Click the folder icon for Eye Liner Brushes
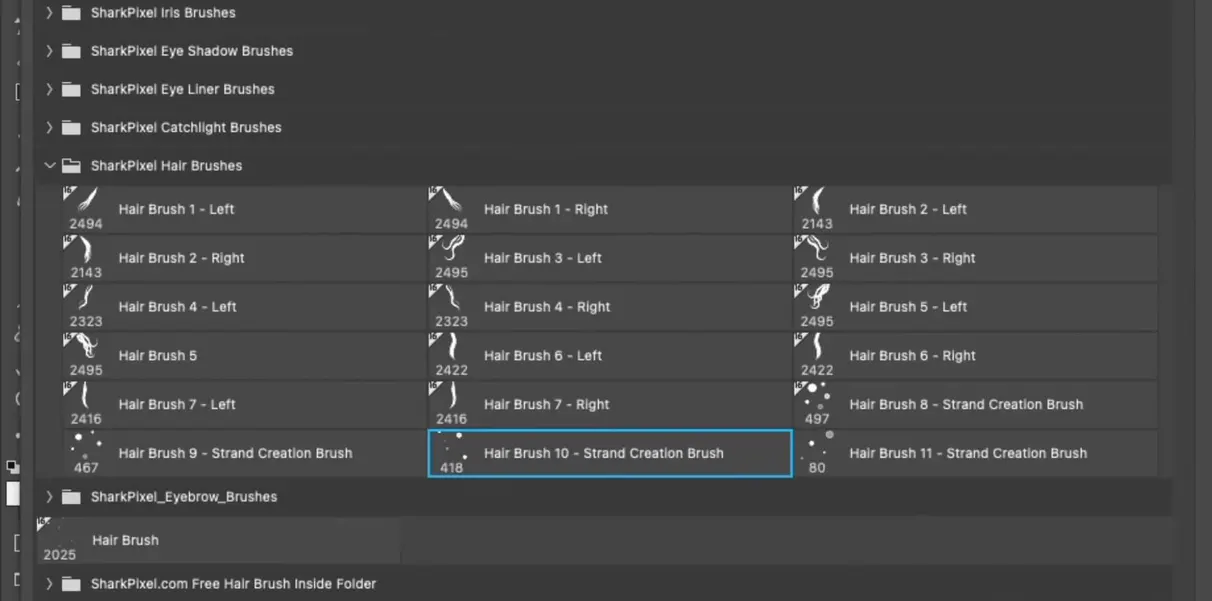Screen dimensions: 1212x601 click(x=70, y=89)
